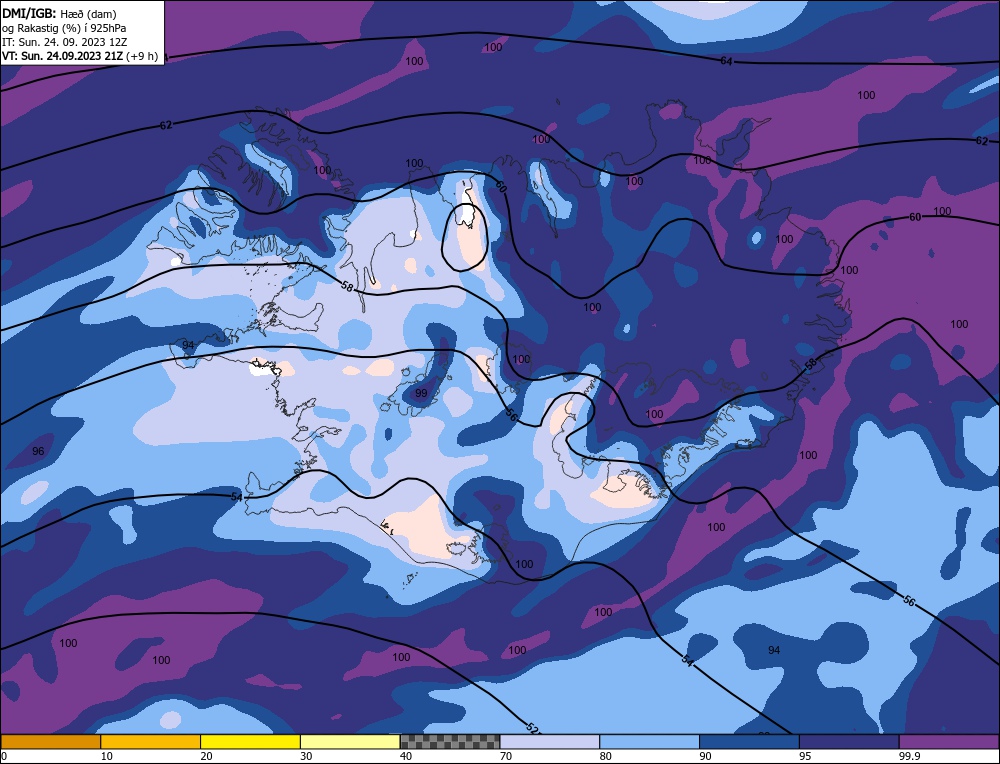
Task: Click the '30' legend scale label
Action: [306, 756]
